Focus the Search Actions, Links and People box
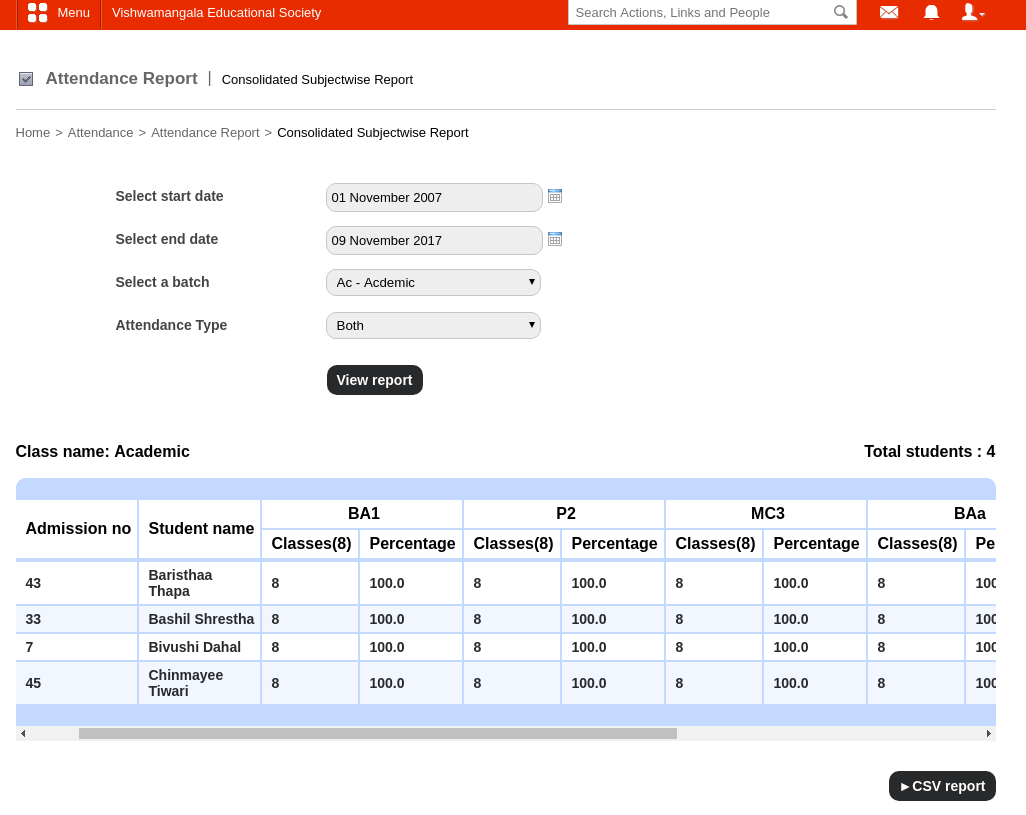 tap(702, 13)
